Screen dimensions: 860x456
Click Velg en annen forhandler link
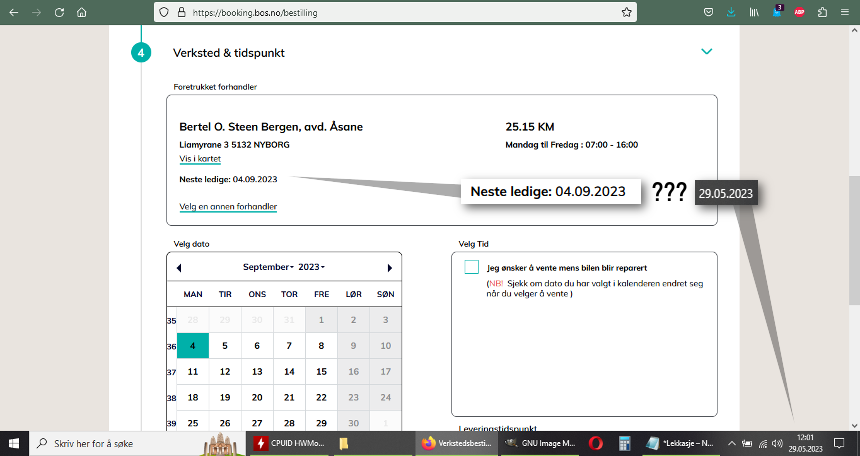tap(228, 206)
